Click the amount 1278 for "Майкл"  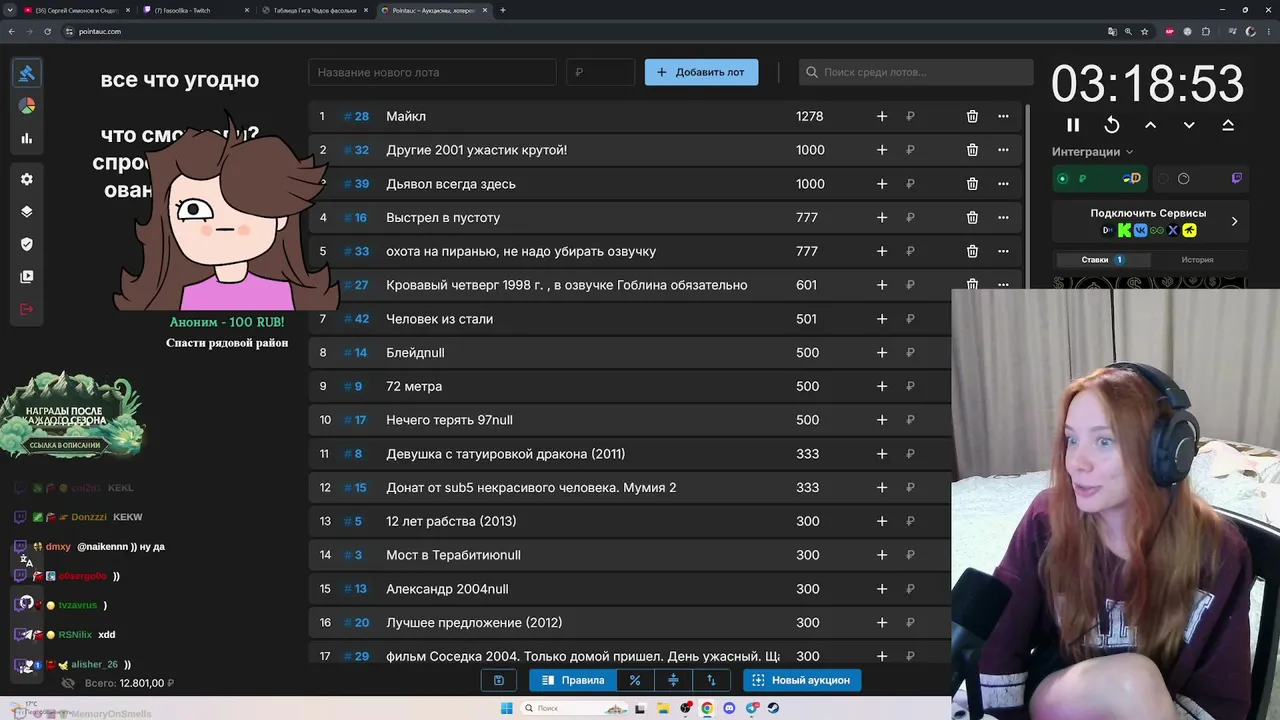810,116
